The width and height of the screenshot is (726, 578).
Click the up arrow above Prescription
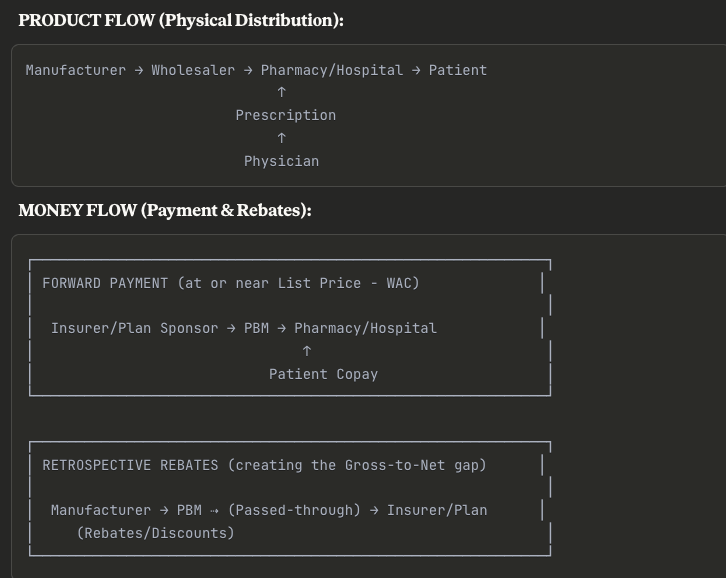click(x=282, y=93)
